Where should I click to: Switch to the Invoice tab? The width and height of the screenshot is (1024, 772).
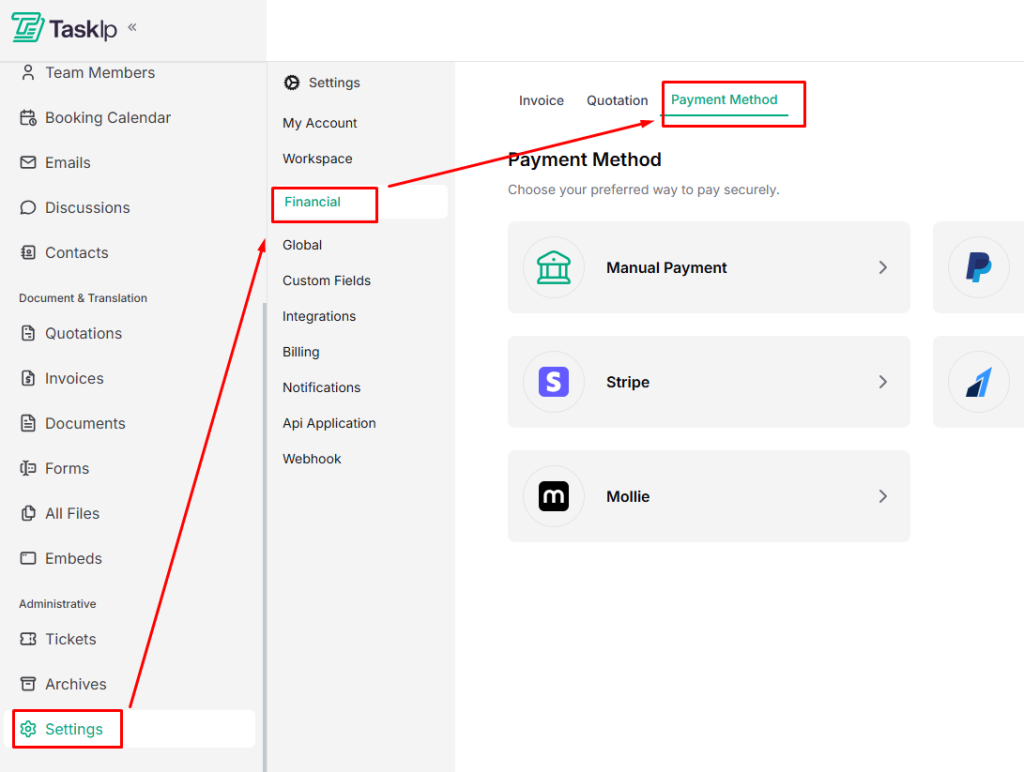tap(541, 100)
